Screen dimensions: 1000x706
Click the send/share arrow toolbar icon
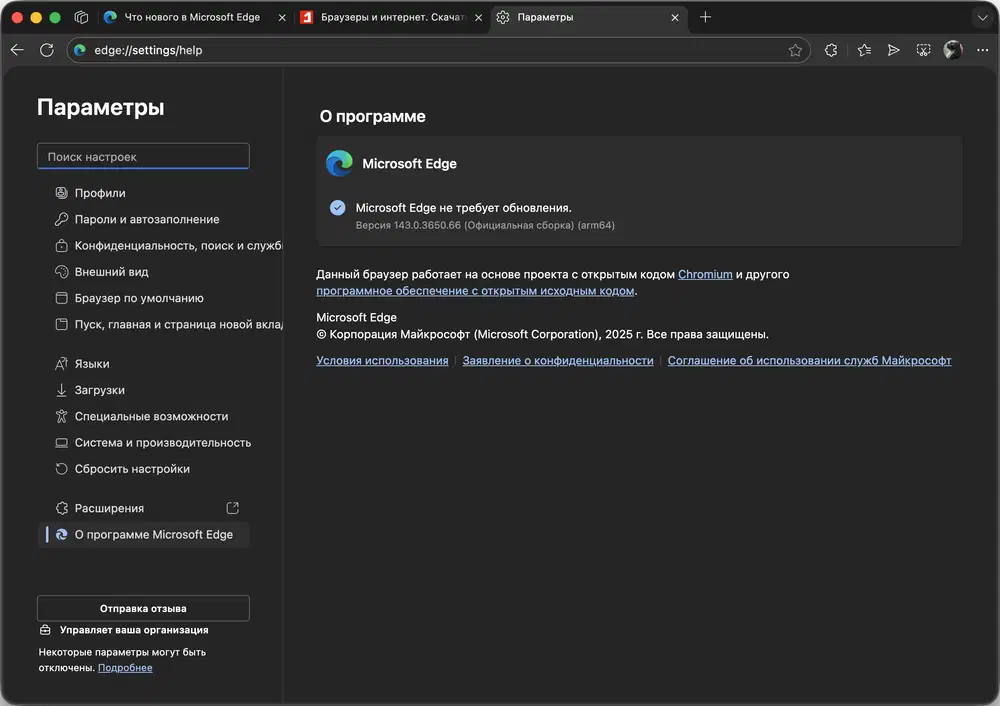pos(893,50)
